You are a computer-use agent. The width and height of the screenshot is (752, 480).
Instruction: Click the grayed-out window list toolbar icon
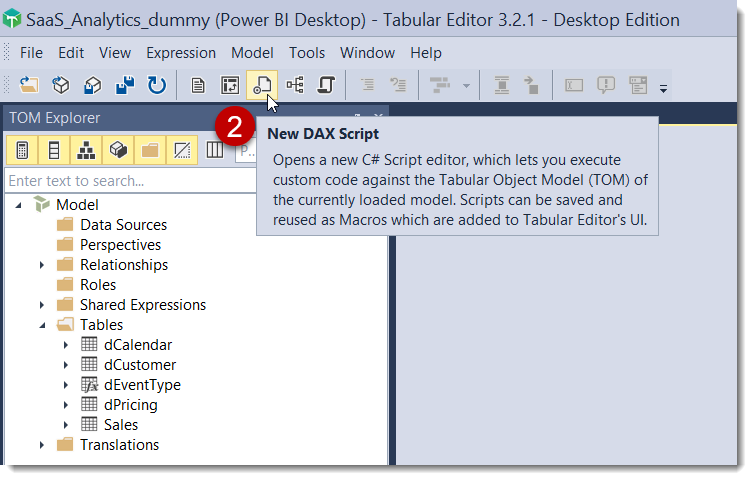coord(638,85)
